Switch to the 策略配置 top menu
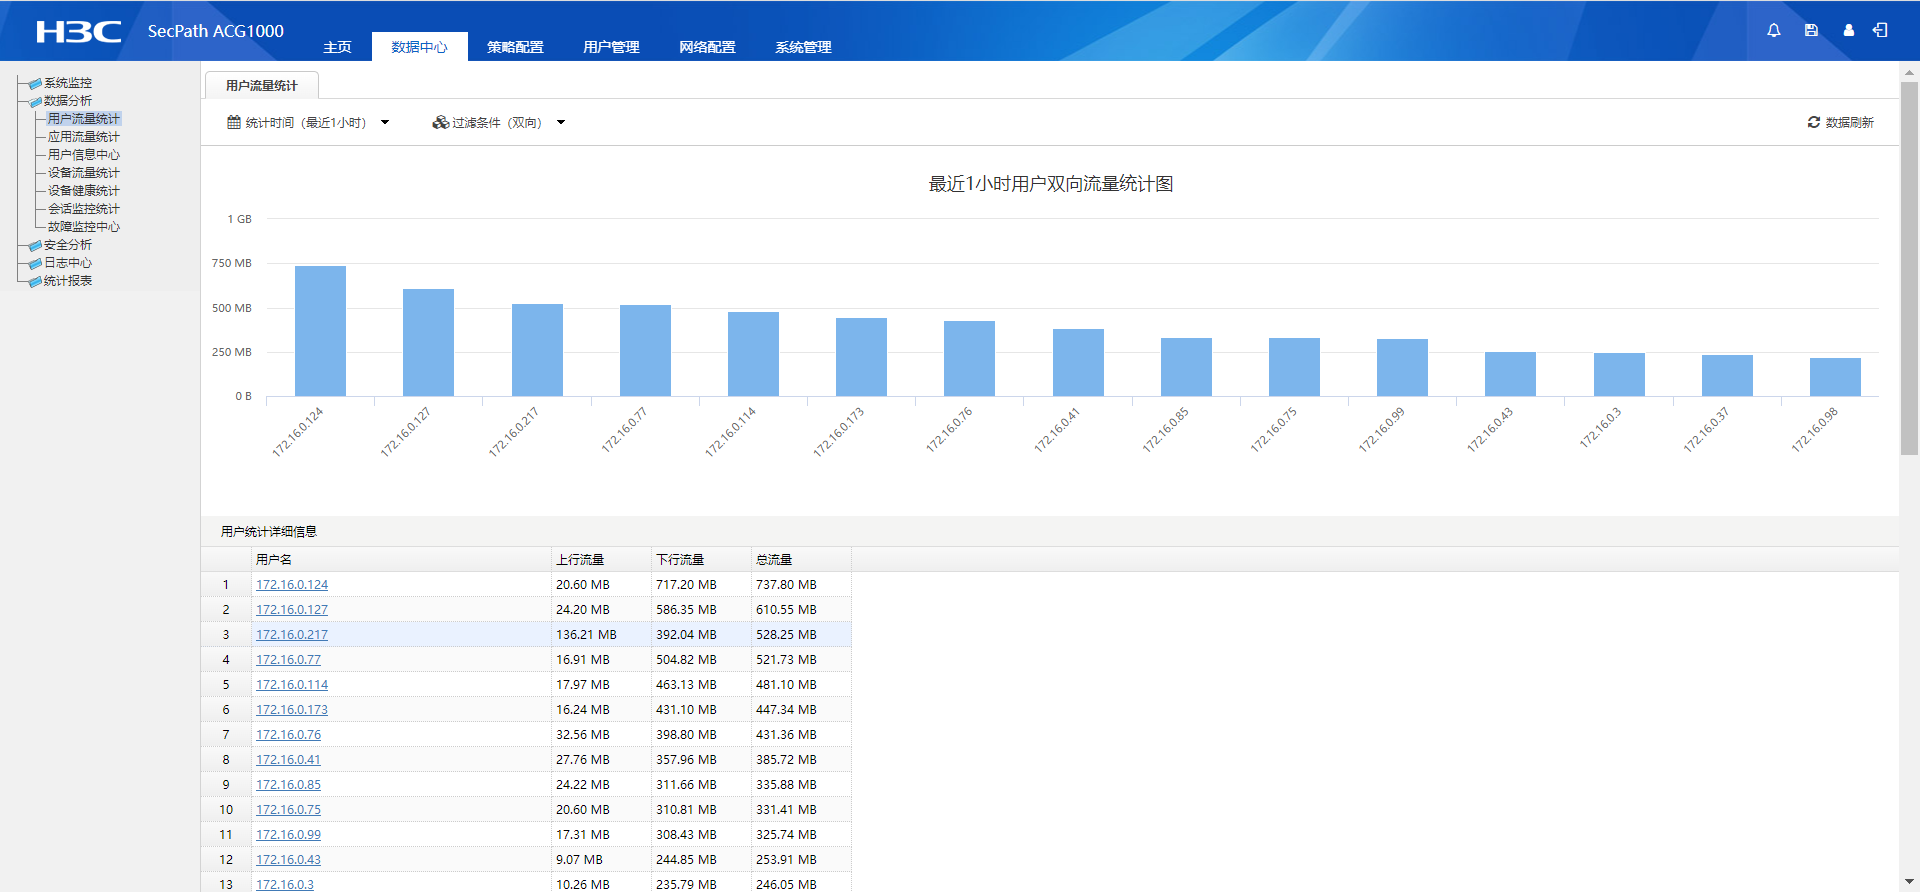 click(x=515, y=47)
